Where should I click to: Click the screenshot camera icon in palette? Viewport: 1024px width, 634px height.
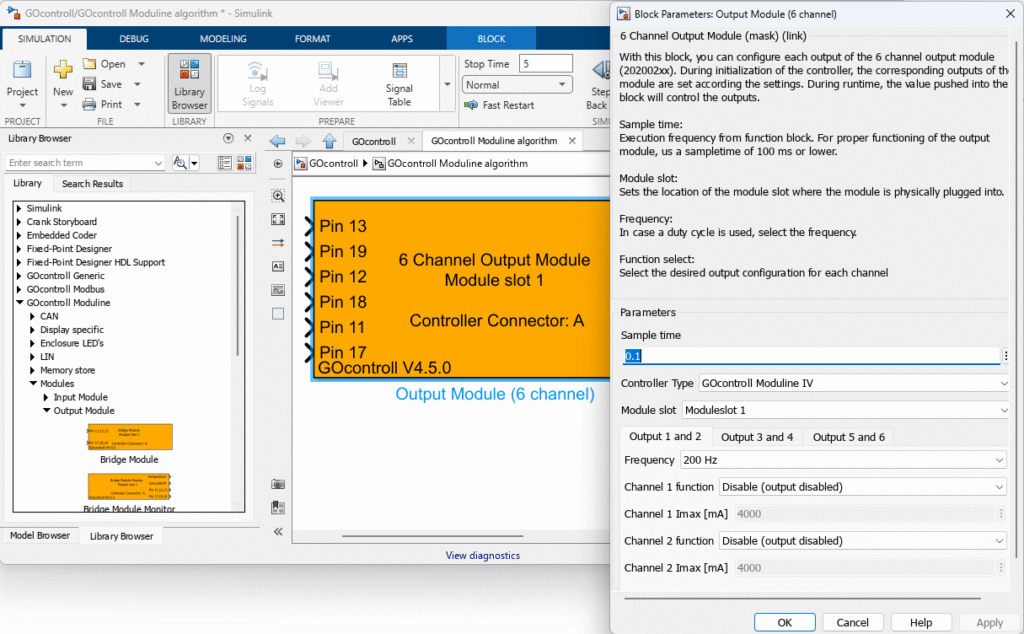pyautogui.click(x=278, y=484)
